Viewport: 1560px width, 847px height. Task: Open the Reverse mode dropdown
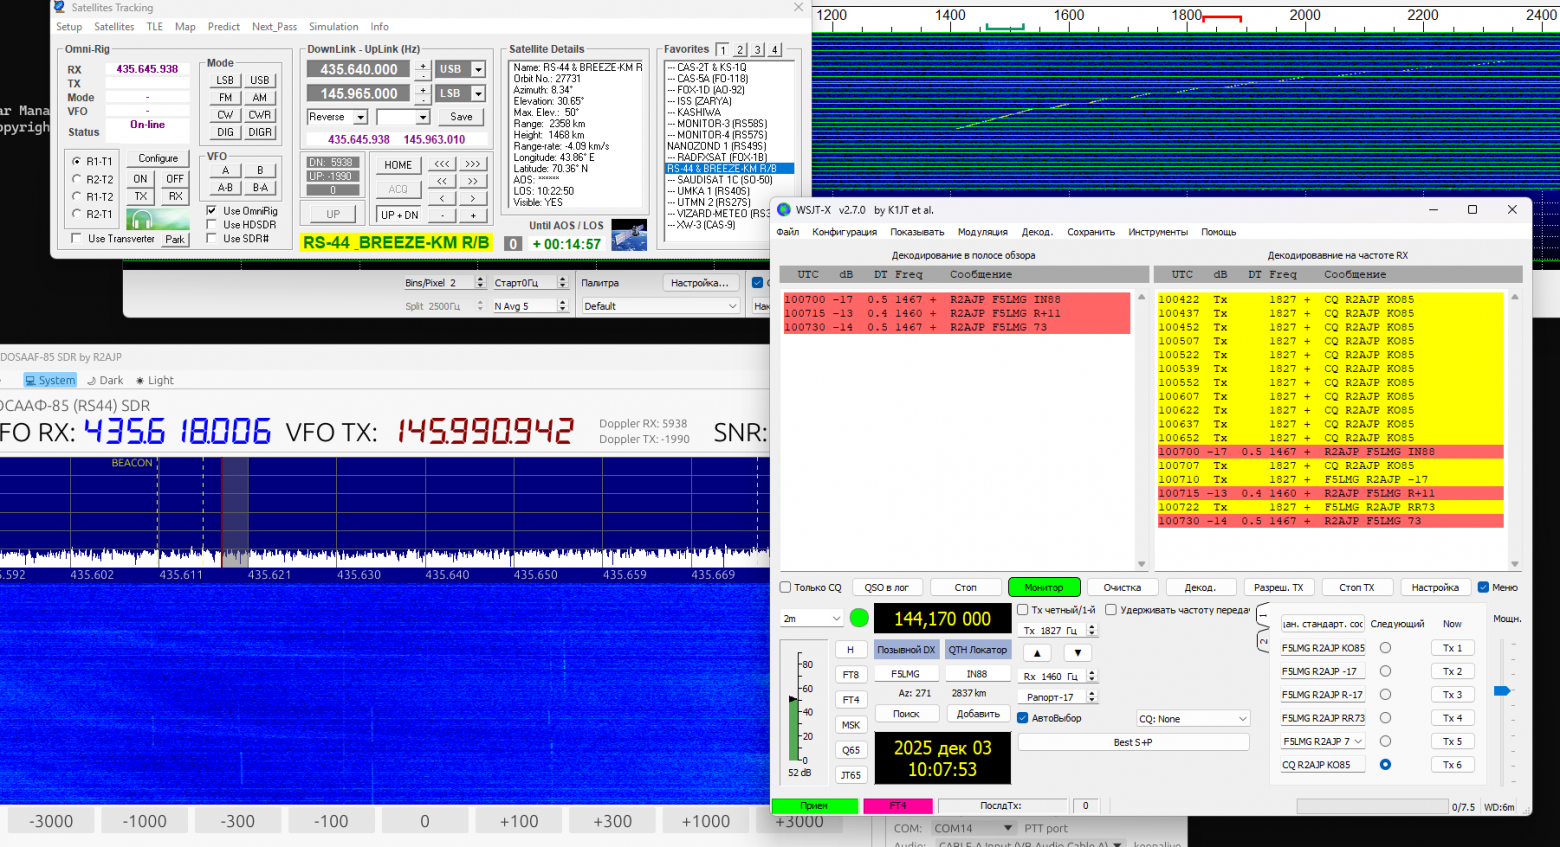[x=337, y=117]
